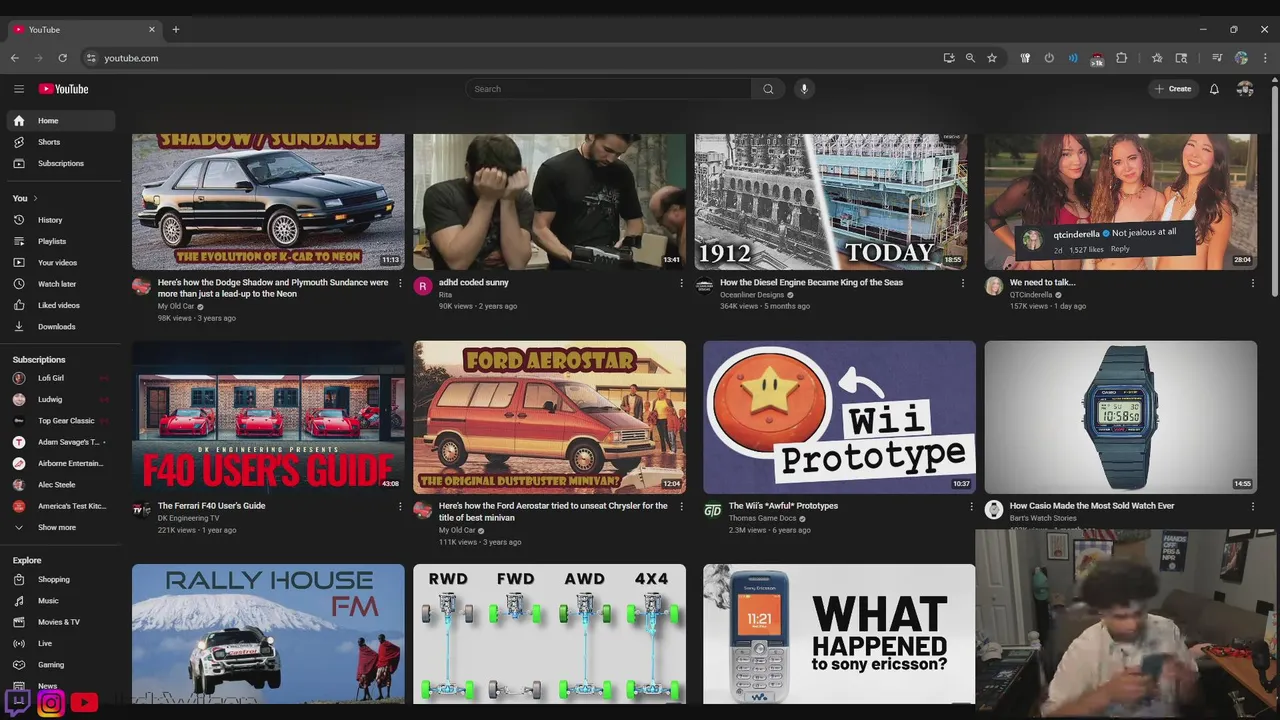Open Gaming in Explore section

pos(60,665)
